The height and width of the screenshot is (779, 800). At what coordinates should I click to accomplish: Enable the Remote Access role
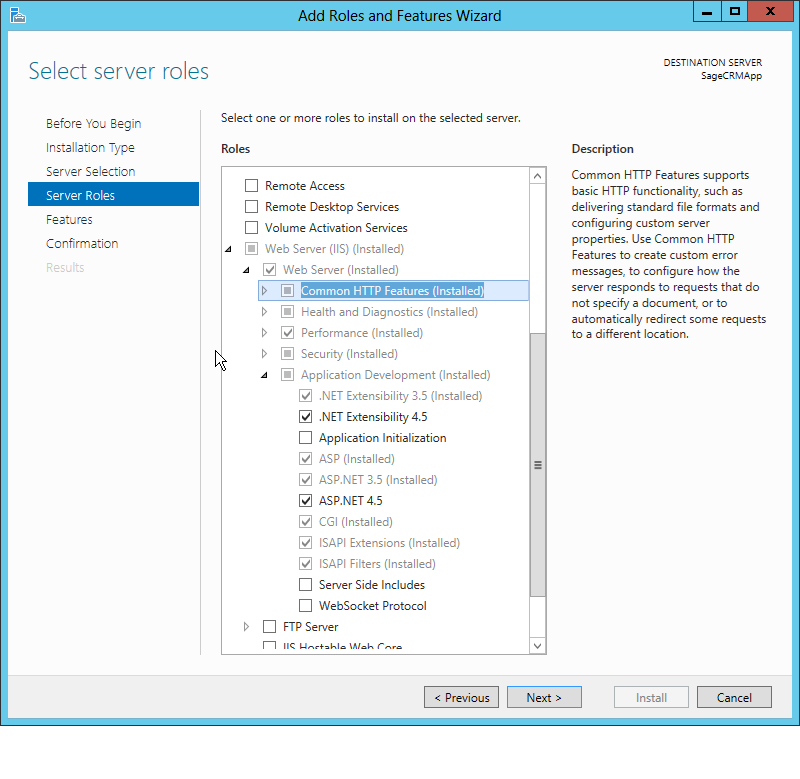(x=250, y=185)
